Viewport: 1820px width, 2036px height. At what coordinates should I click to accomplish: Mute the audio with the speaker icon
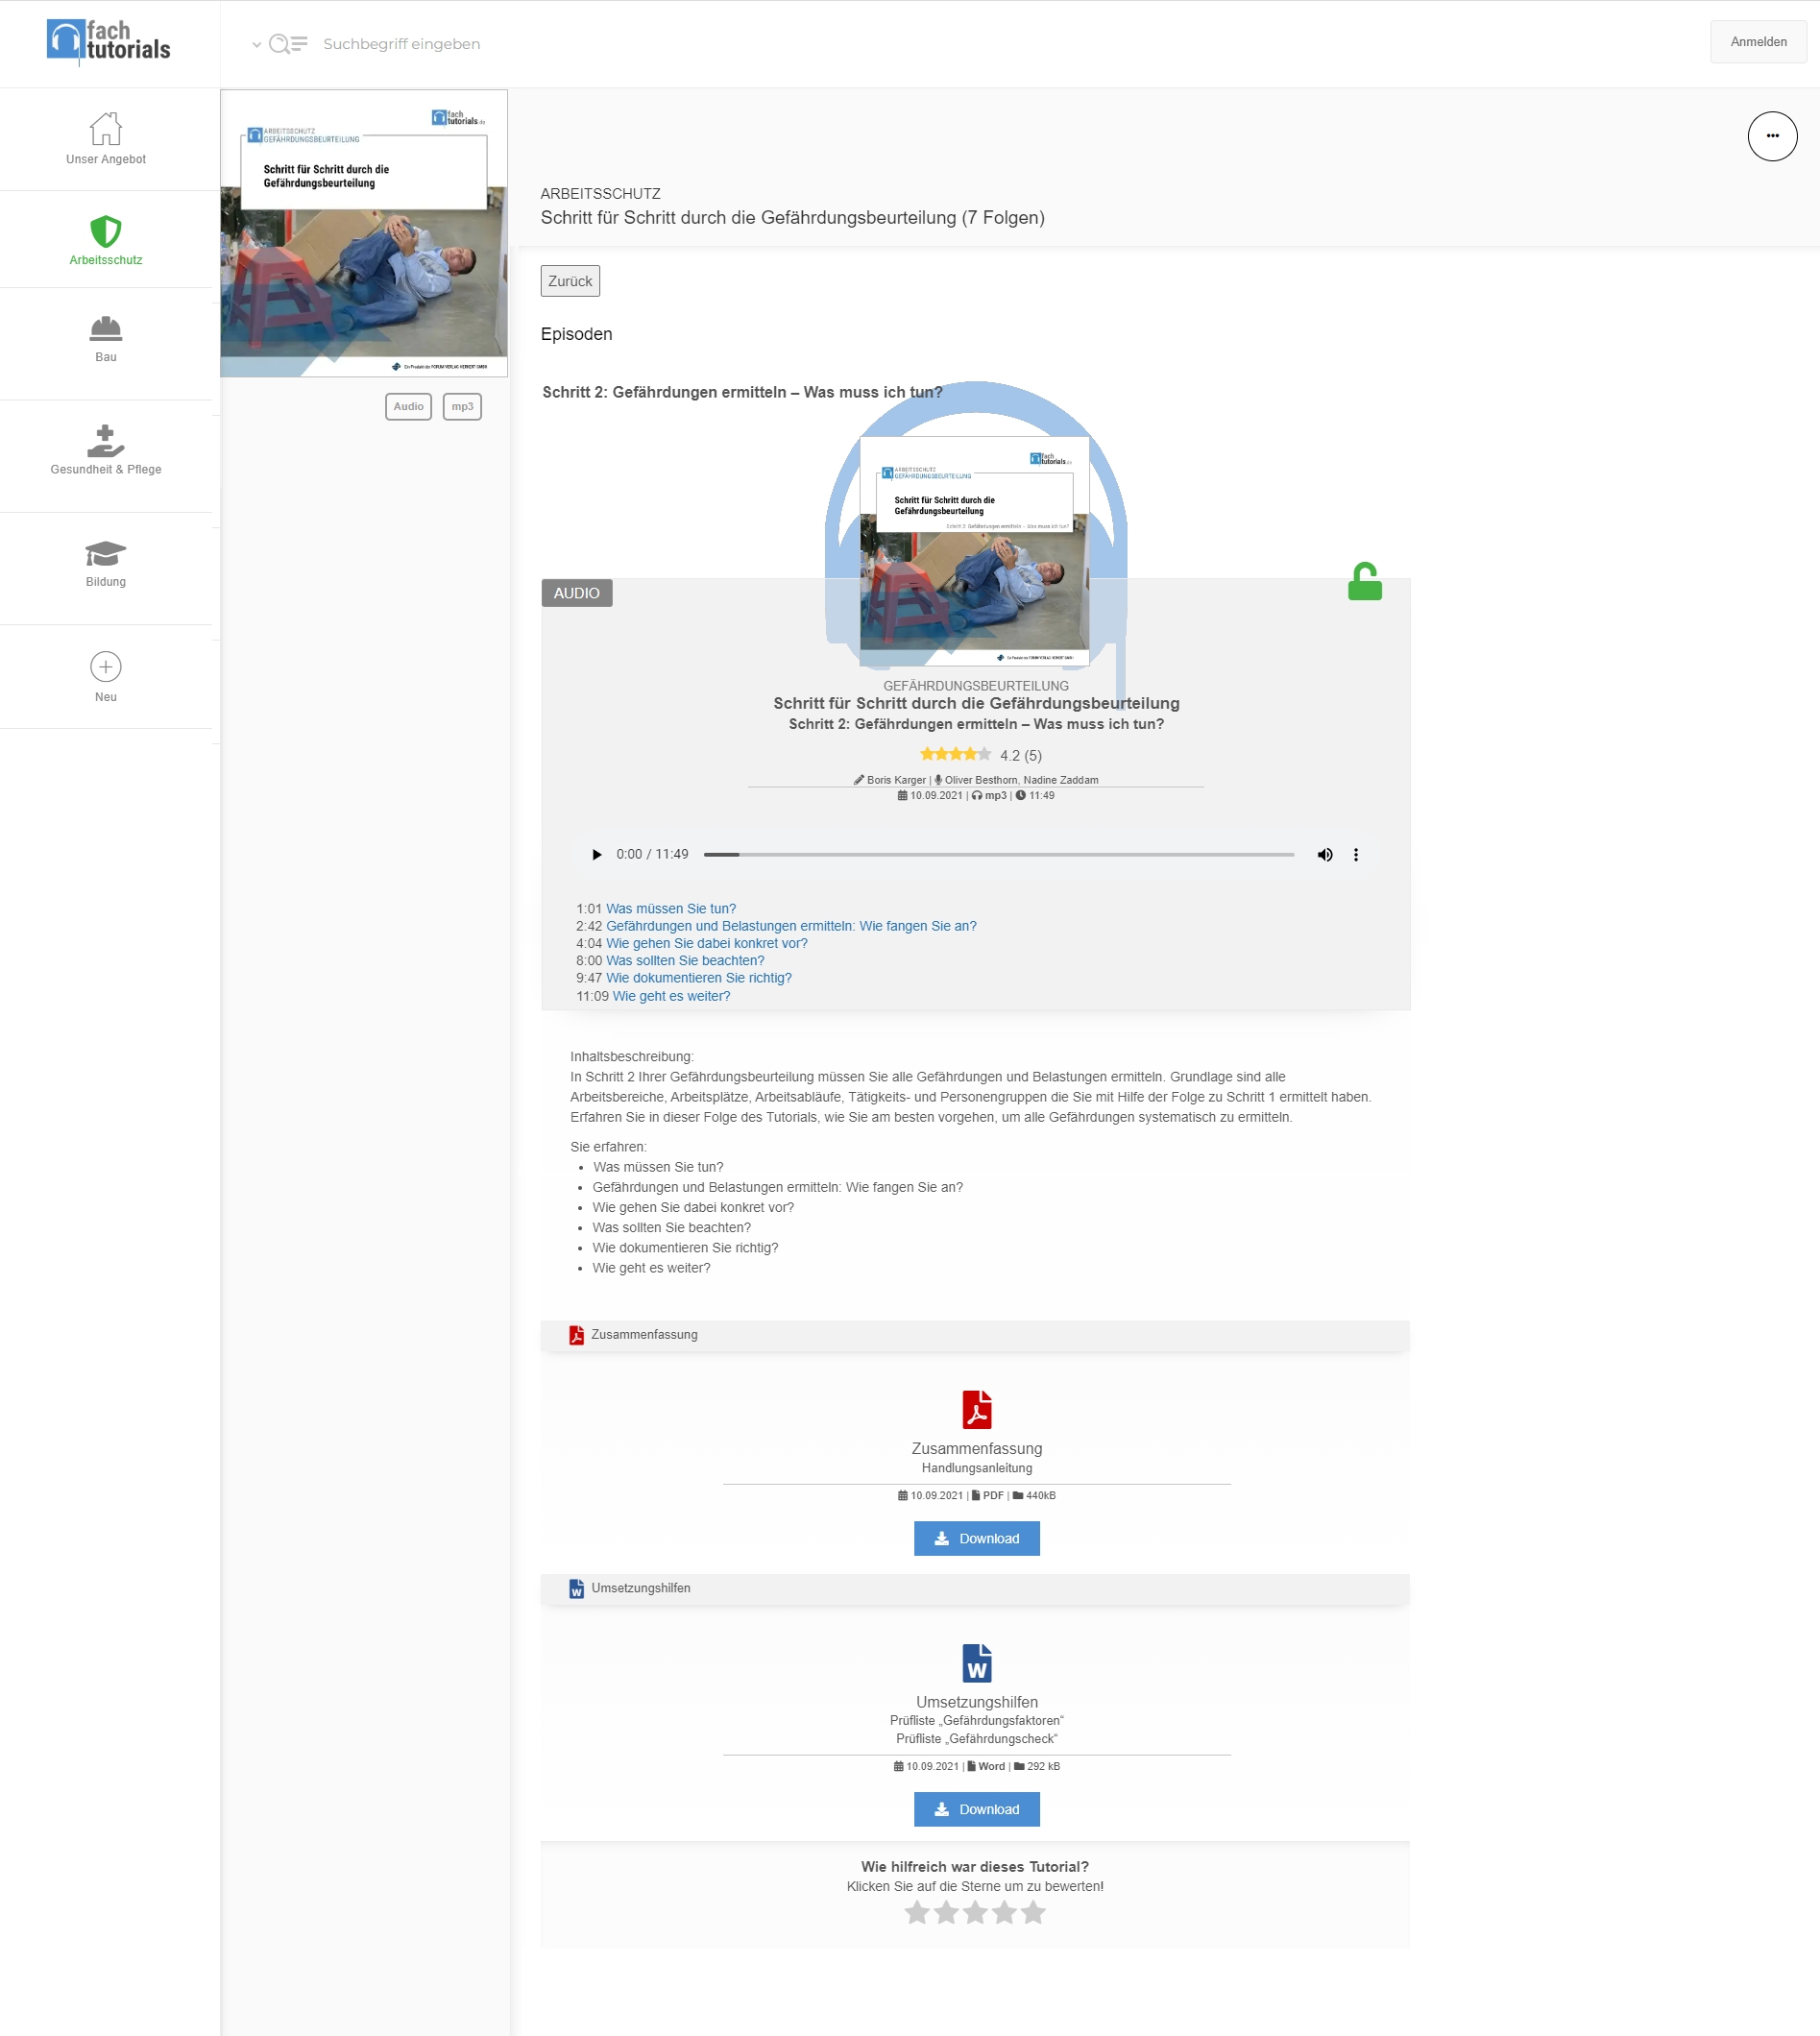1325,855
